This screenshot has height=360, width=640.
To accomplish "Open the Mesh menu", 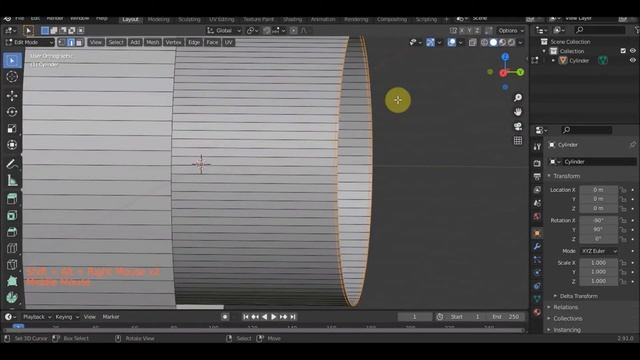I will point(153,42).
